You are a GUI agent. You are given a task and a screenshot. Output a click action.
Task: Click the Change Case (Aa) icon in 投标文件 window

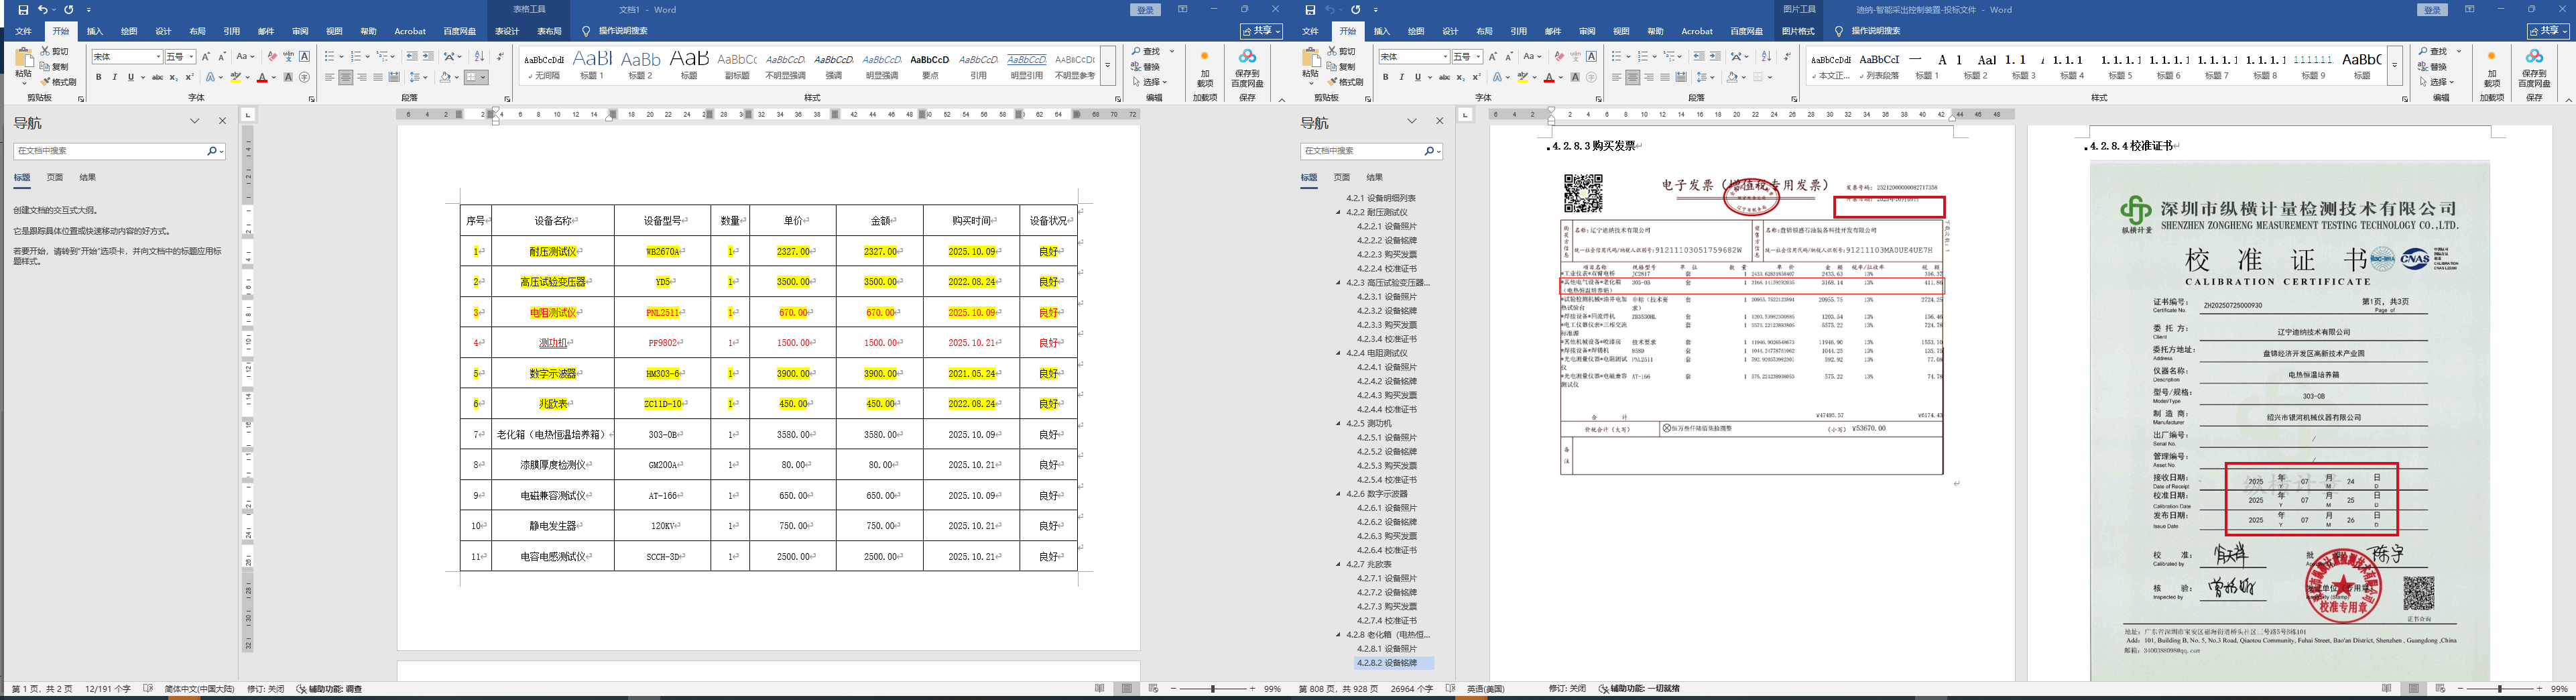pyautogui.click(x=1531, y=57)
